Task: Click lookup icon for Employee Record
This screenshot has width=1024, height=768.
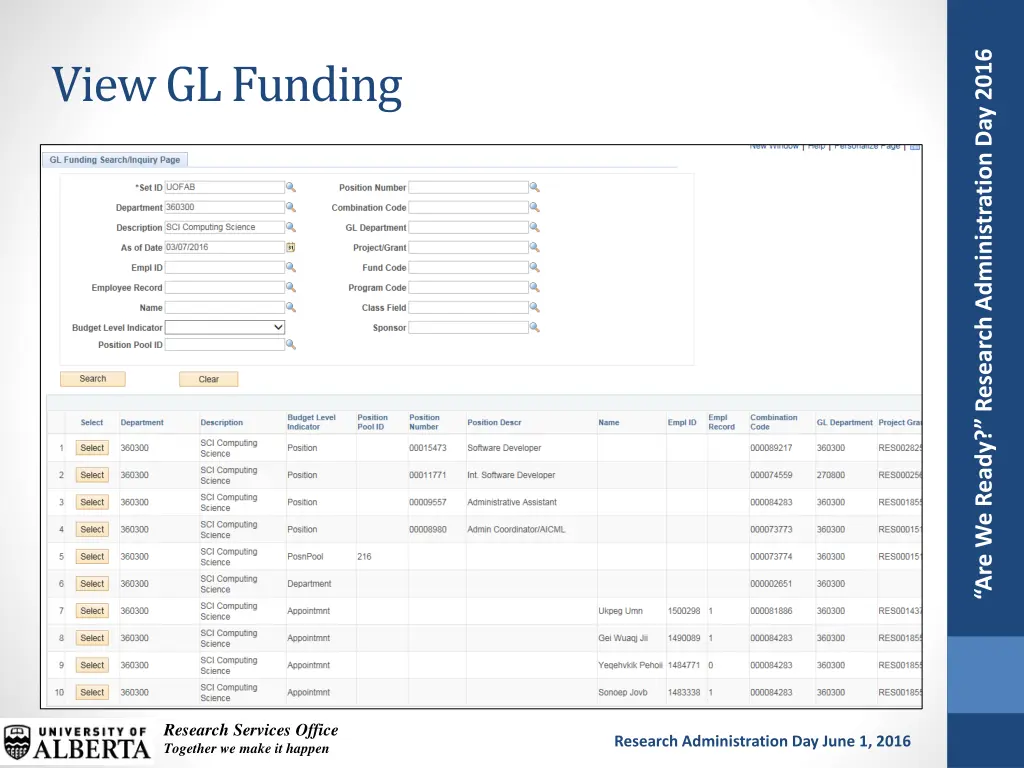Action: tap(291, 287)
